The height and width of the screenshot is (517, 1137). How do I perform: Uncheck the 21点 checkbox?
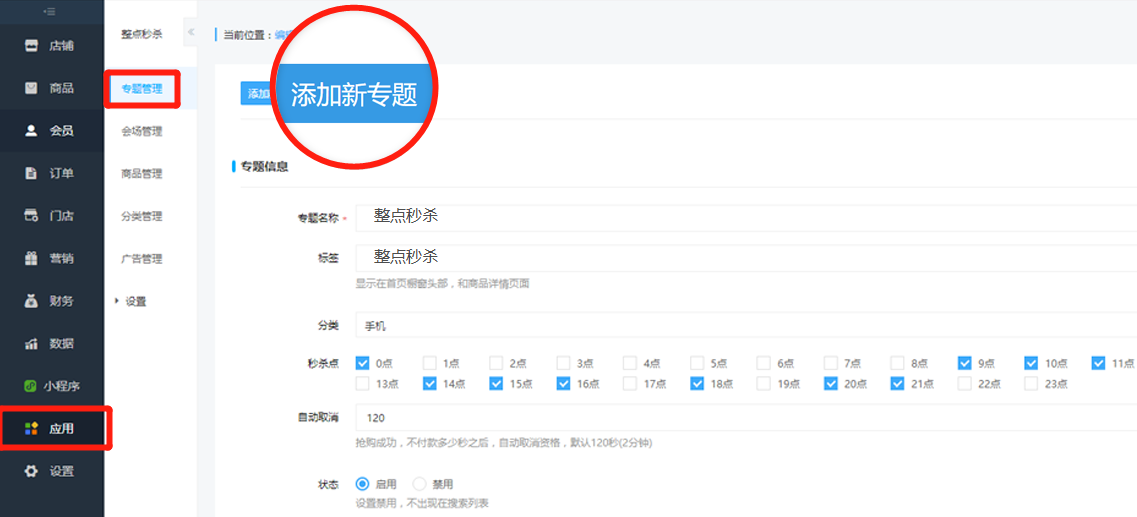click(898, 384)
